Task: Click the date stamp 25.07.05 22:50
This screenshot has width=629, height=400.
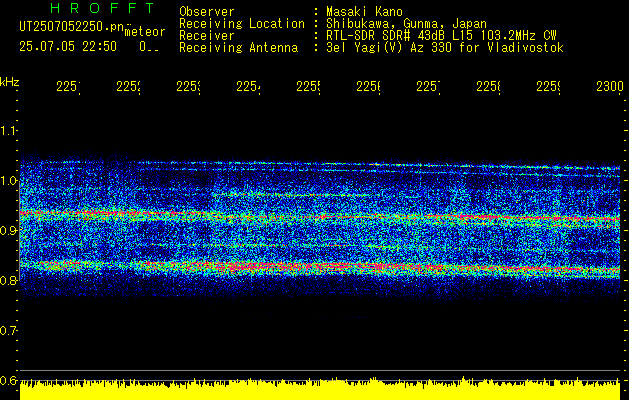Action: (68, 47)
